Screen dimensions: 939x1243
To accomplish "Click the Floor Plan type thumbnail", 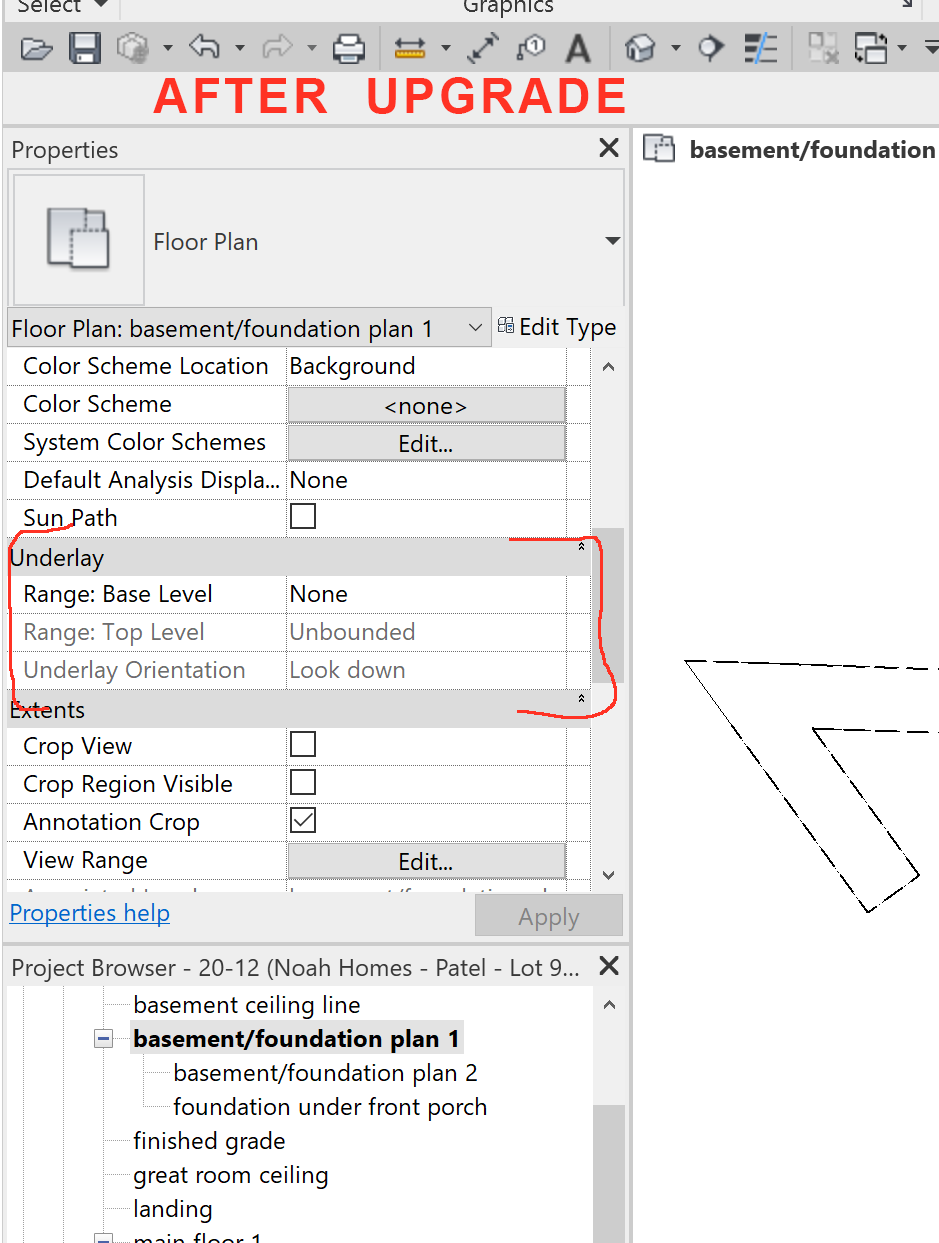I will point(78,240).
